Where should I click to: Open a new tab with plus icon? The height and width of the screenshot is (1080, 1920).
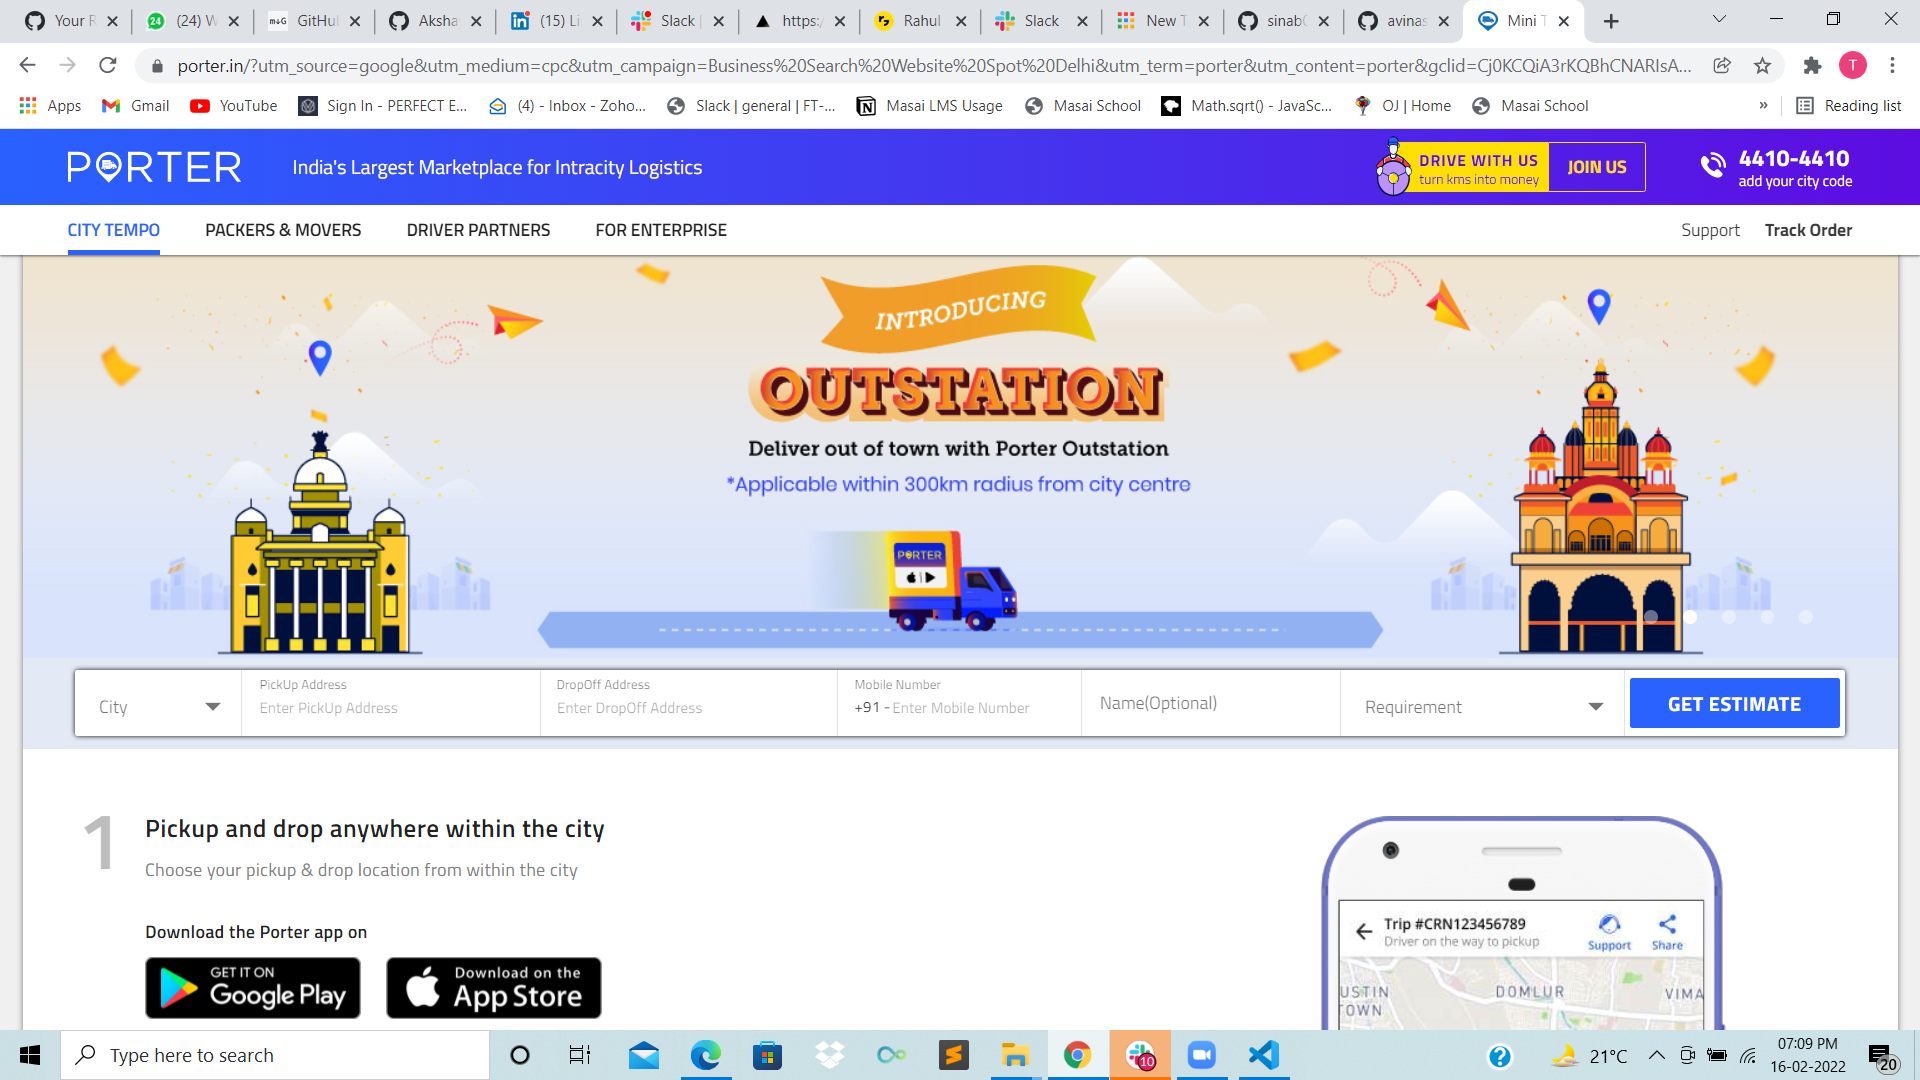point(1611,21)
